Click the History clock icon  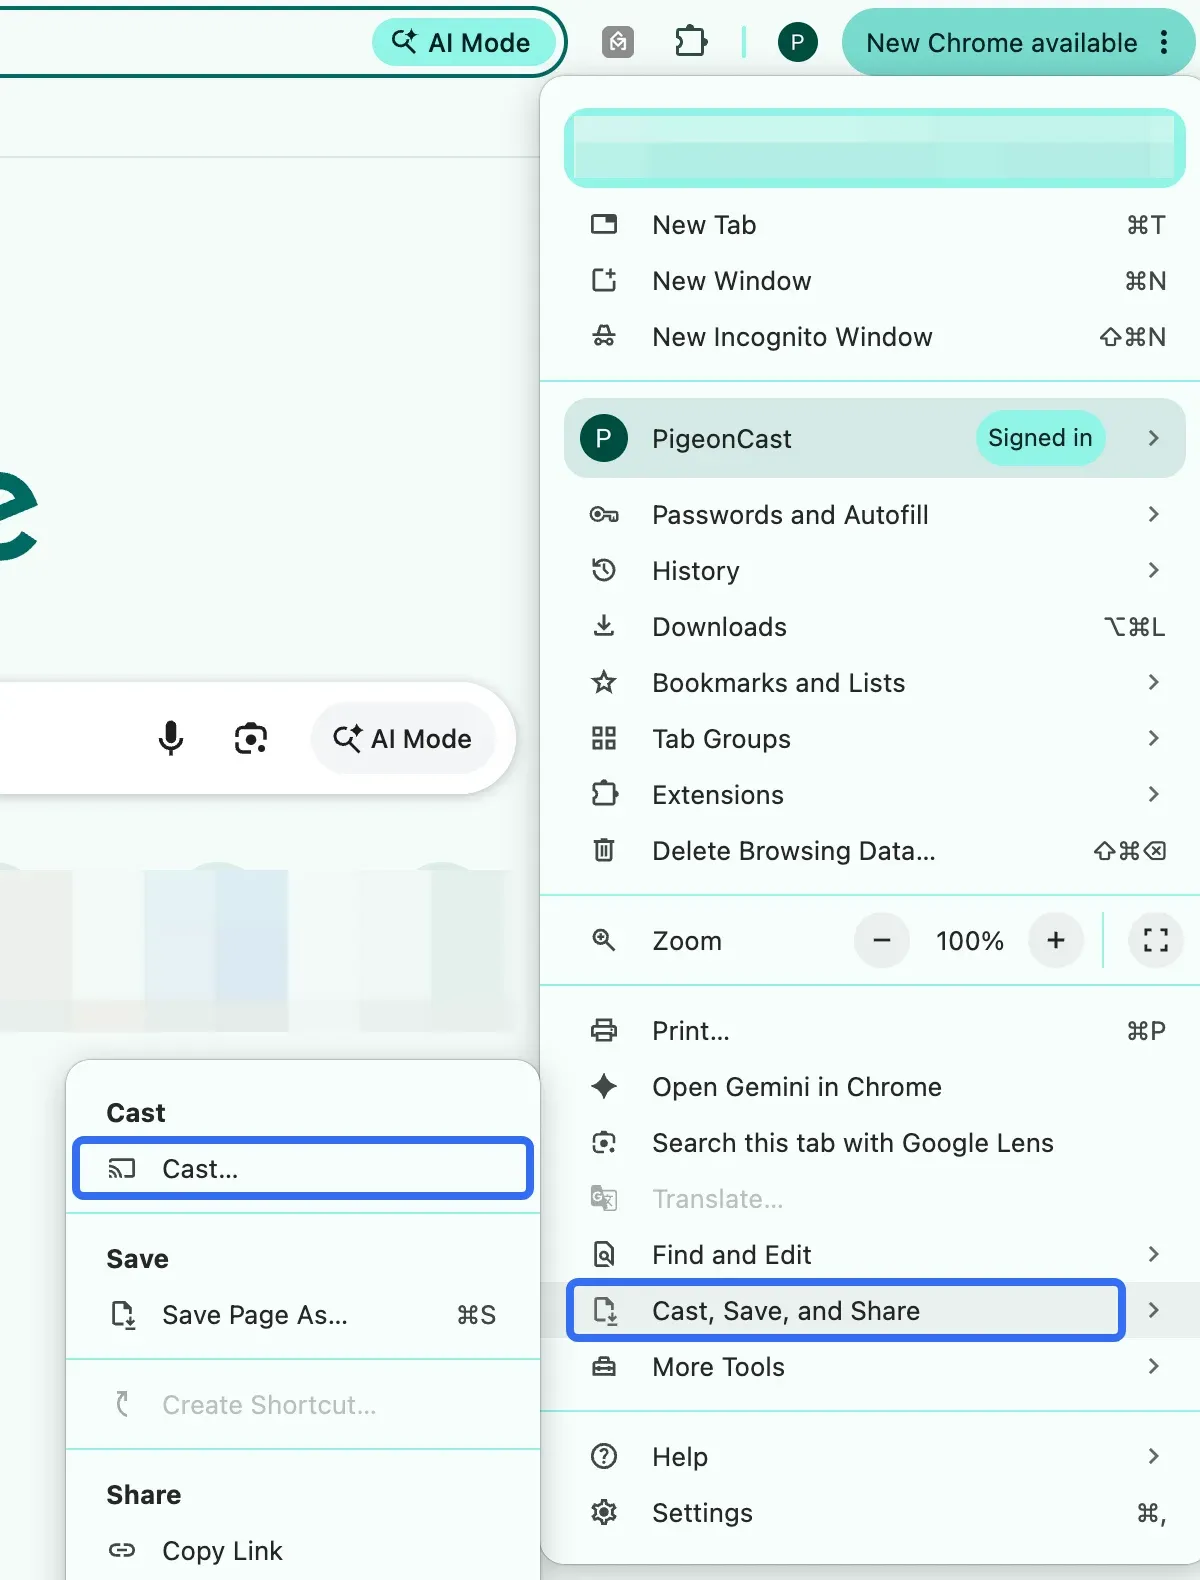pos(604,570)
